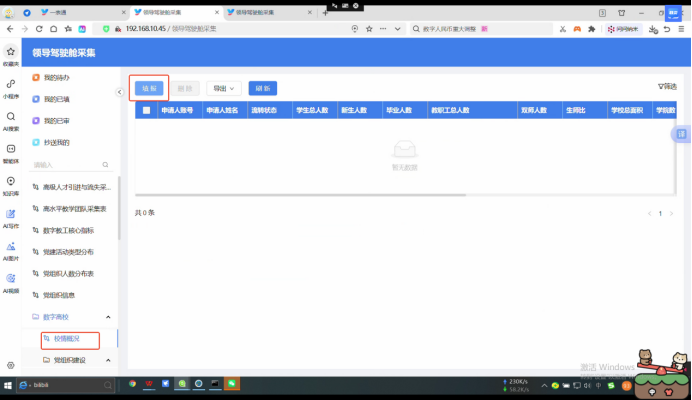
Task: Click the 刷新 button
Action: click(263, 88)
